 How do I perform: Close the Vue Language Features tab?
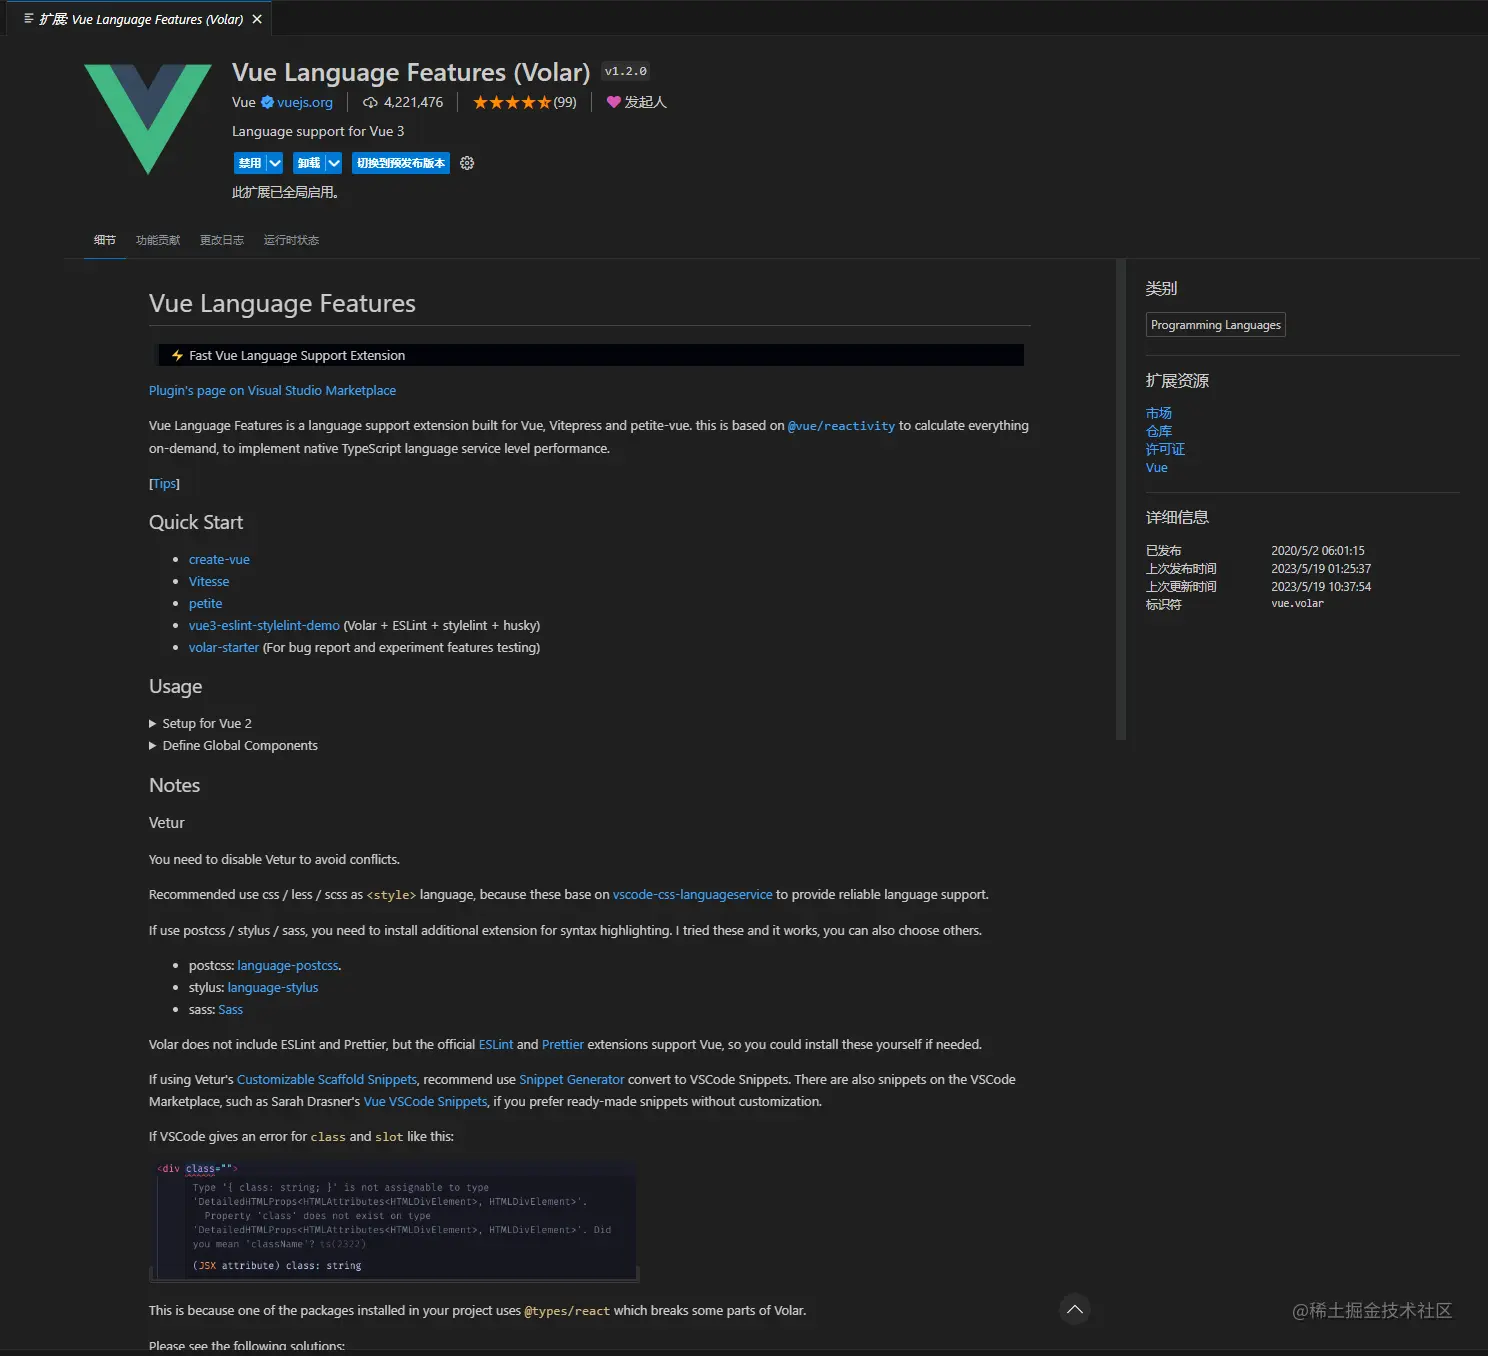point(257,19)
